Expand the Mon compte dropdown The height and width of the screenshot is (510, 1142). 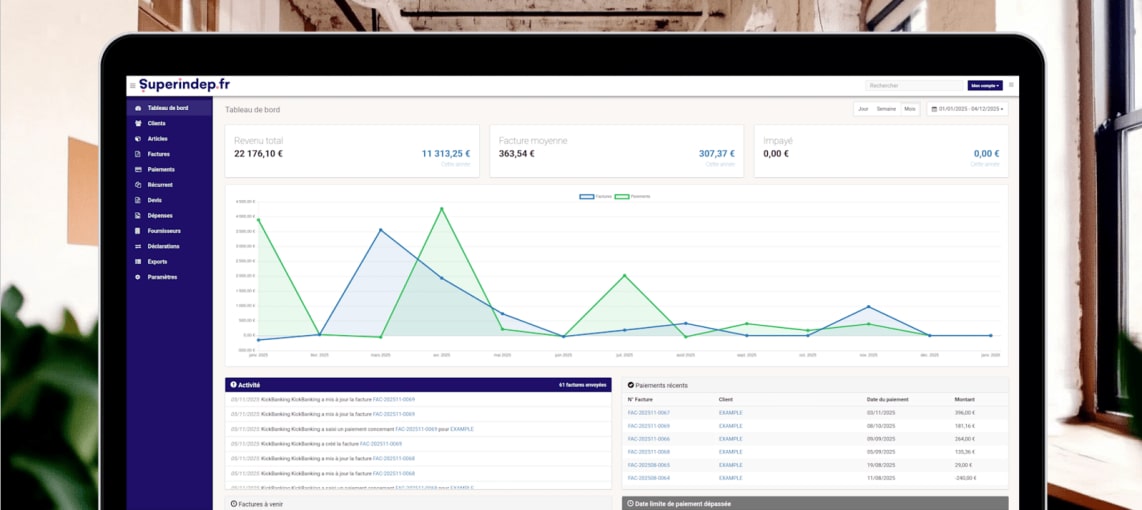pyautogui.click(x=984, y=86)
